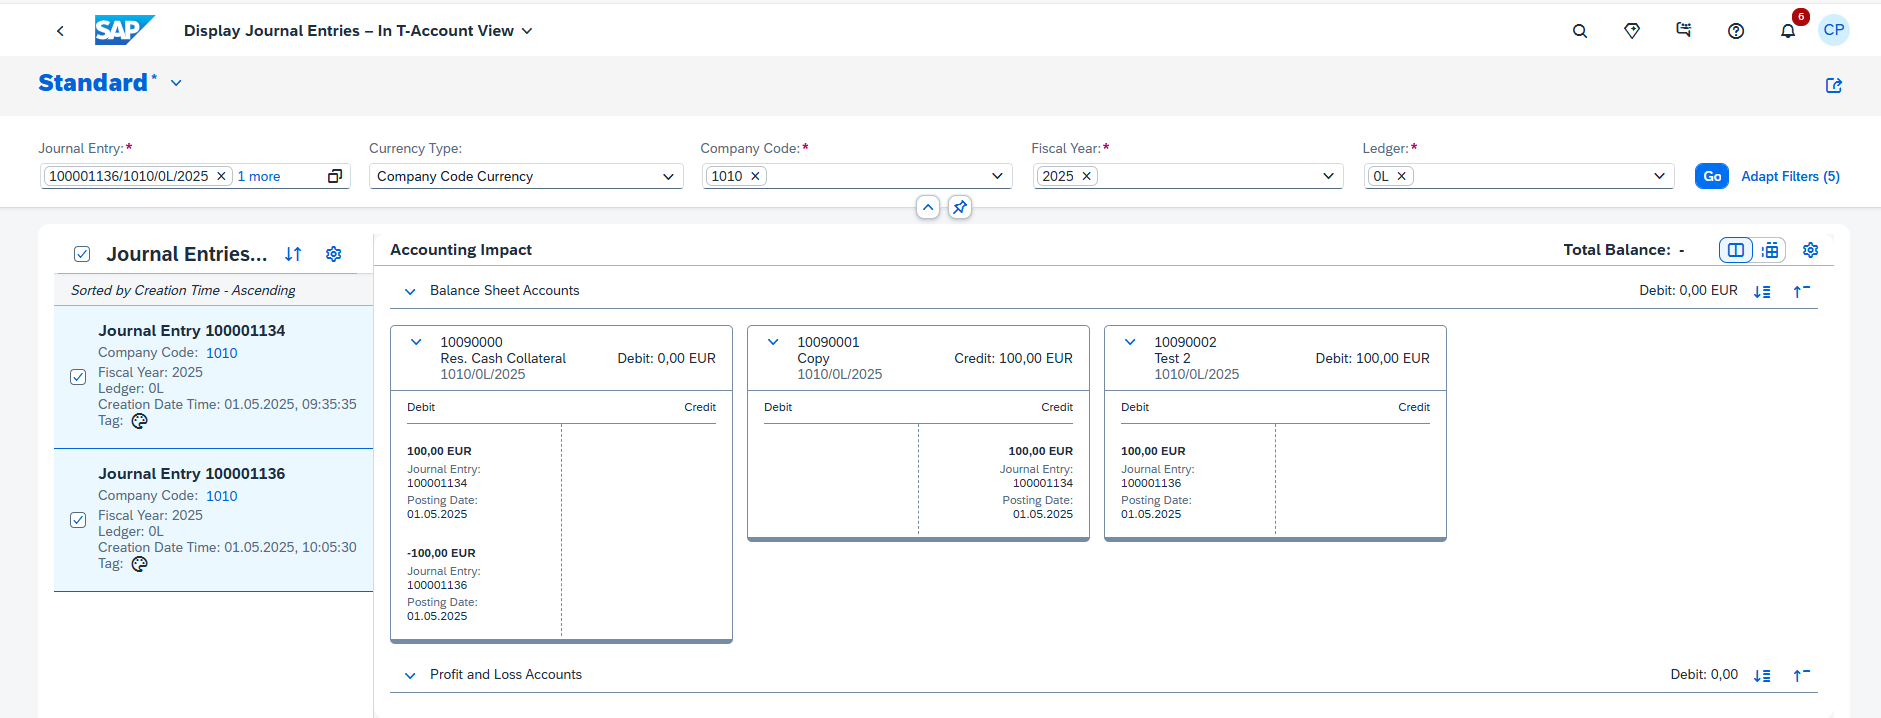Select Journal Entry 100001134 title
The width and height of the screenshot is (1881, 718).
click(x=192, y=331)
